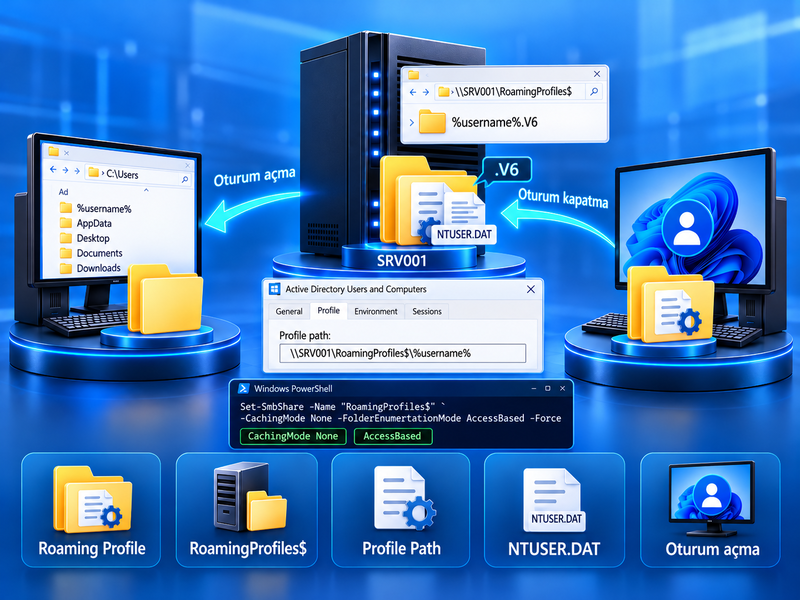Switch to the Sessions tab
Image resolution: width=800 pixels, height=600 pixels.
427,311
